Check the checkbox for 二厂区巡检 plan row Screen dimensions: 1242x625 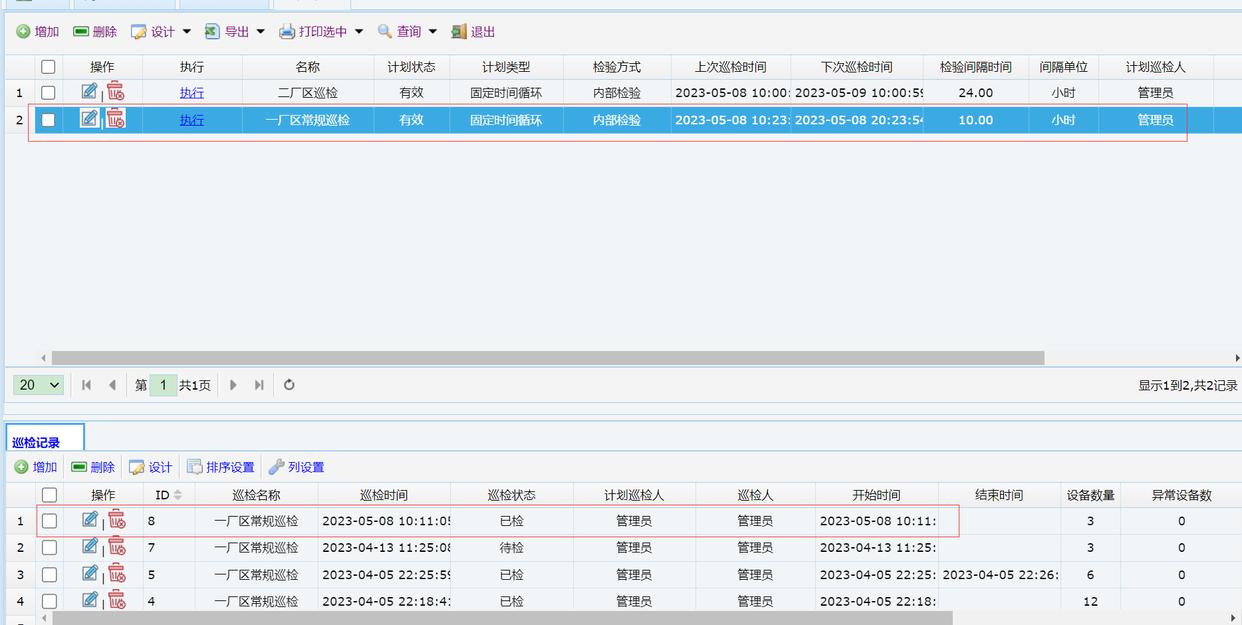coord(48,93)
